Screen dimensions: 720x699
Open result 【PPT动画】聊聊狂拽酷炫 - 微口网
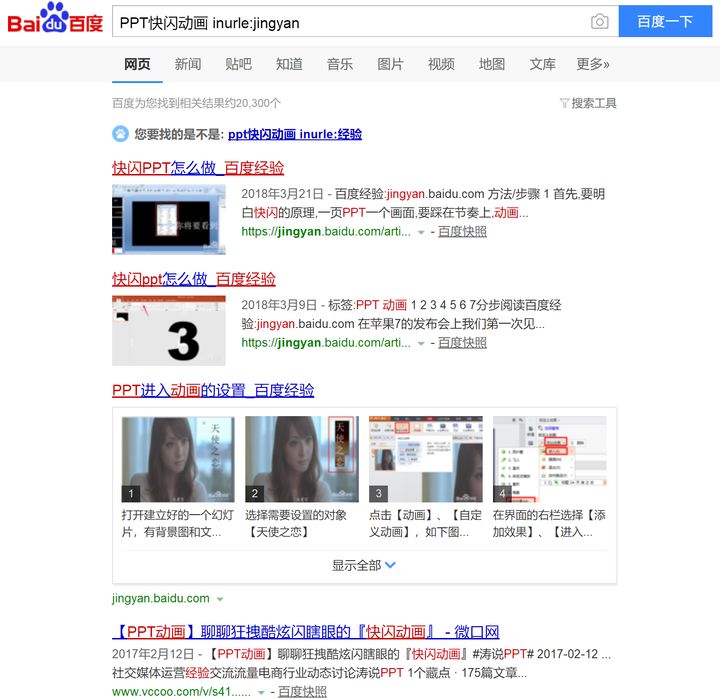tap(305, 631)
